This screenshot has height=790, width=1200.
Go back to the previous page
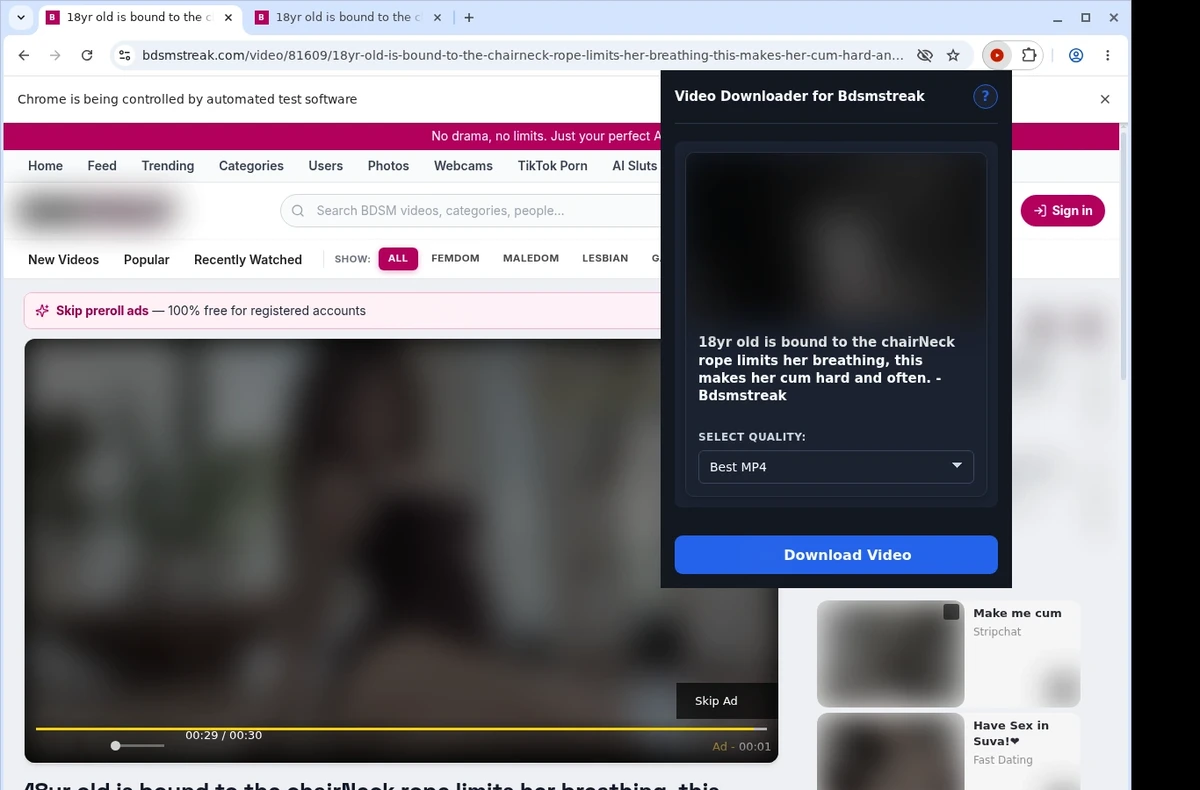pyautogui.click(x=24, y=56)
